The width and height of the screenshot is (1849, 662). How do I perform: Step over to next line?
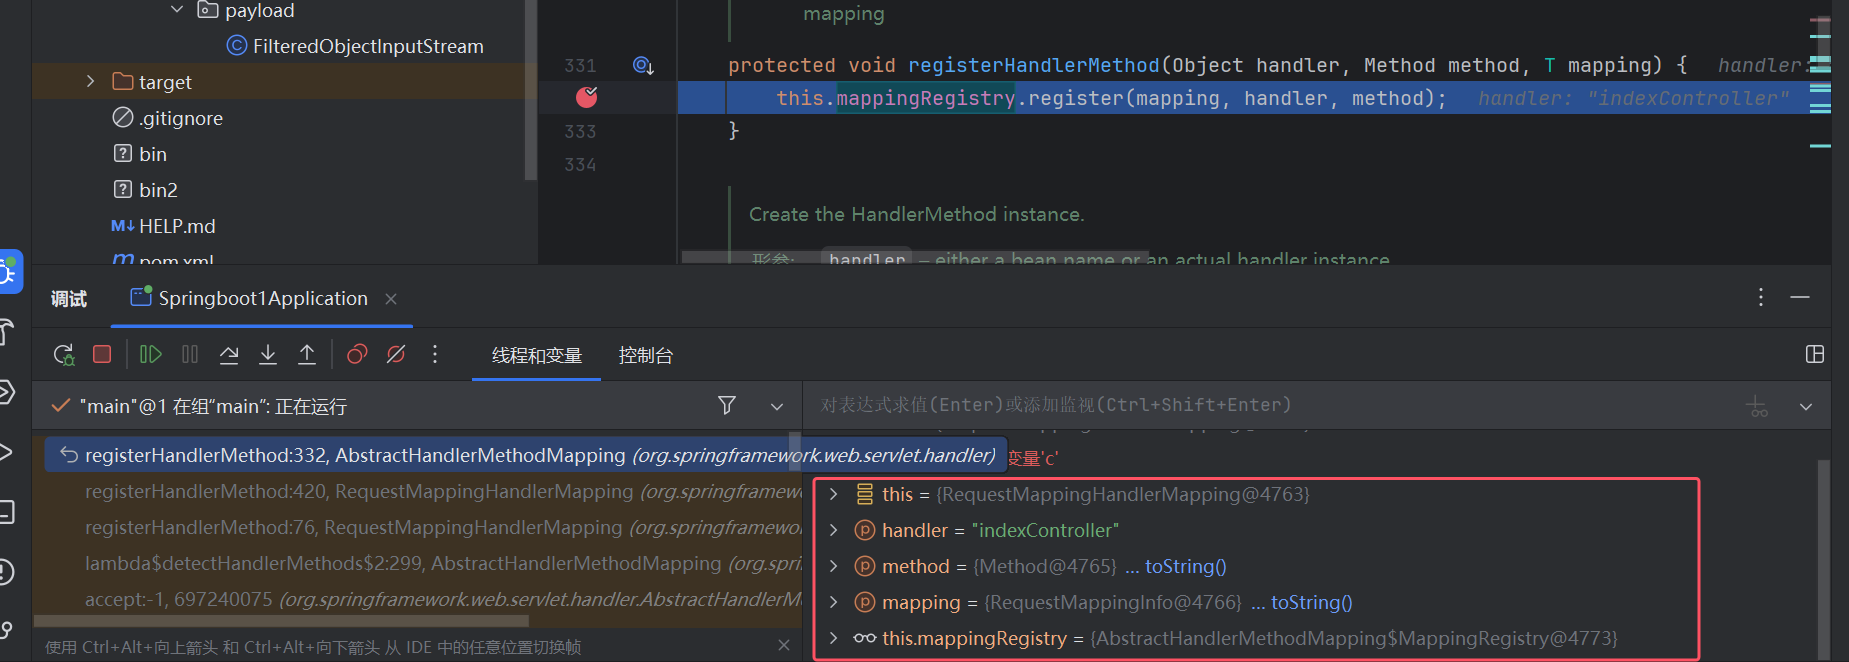(x=229, y=354)
